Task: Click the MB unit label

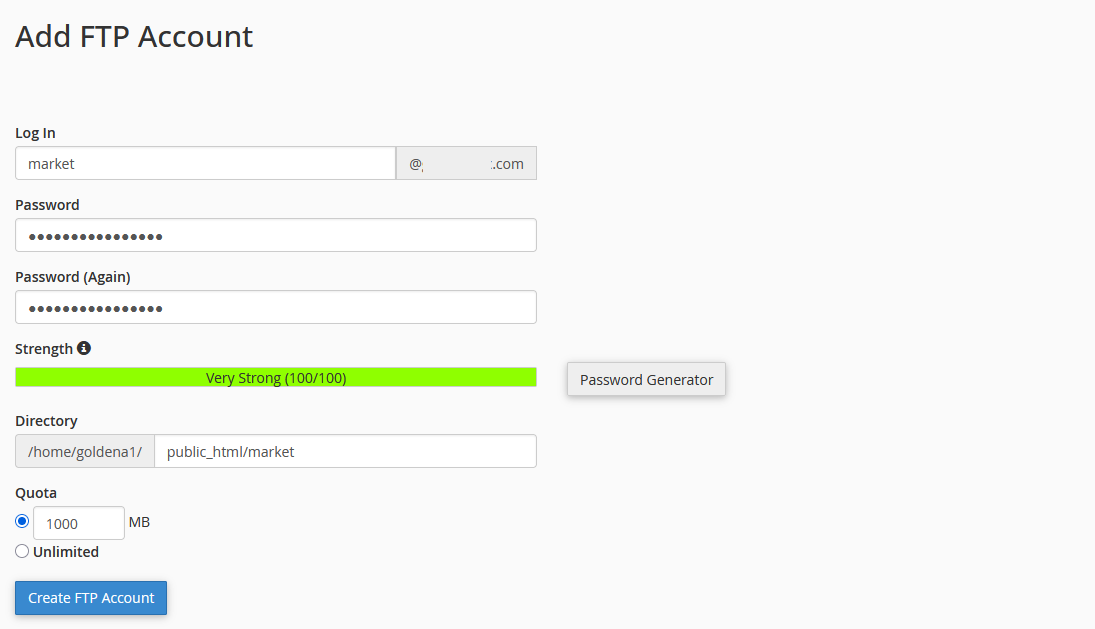Action: tap(139, 522)
